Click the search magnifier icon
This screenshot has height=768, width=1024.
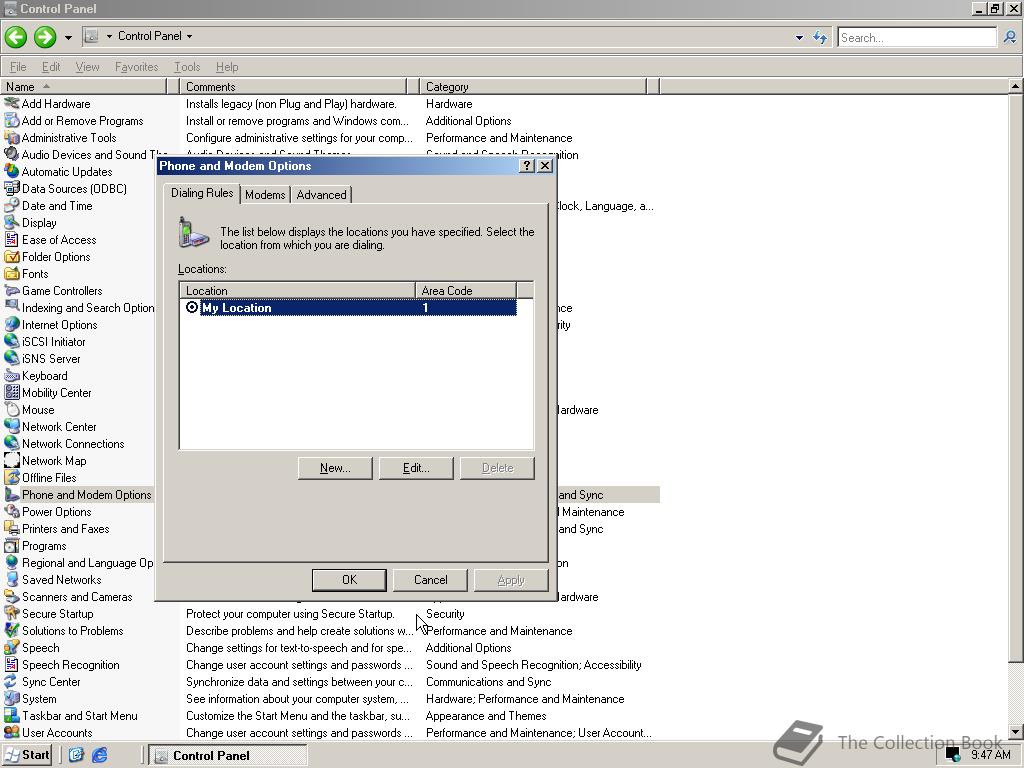[1010, 37]
